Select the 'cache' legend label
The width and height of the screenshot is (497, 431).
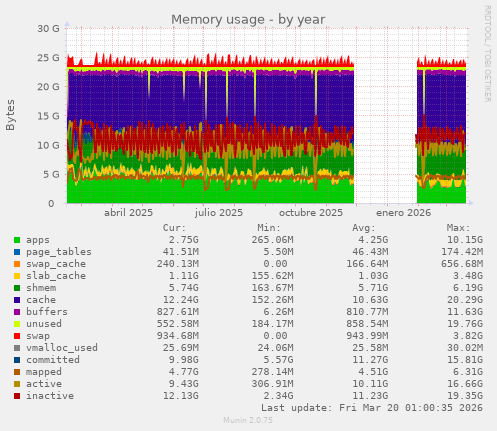coord(41,300)
